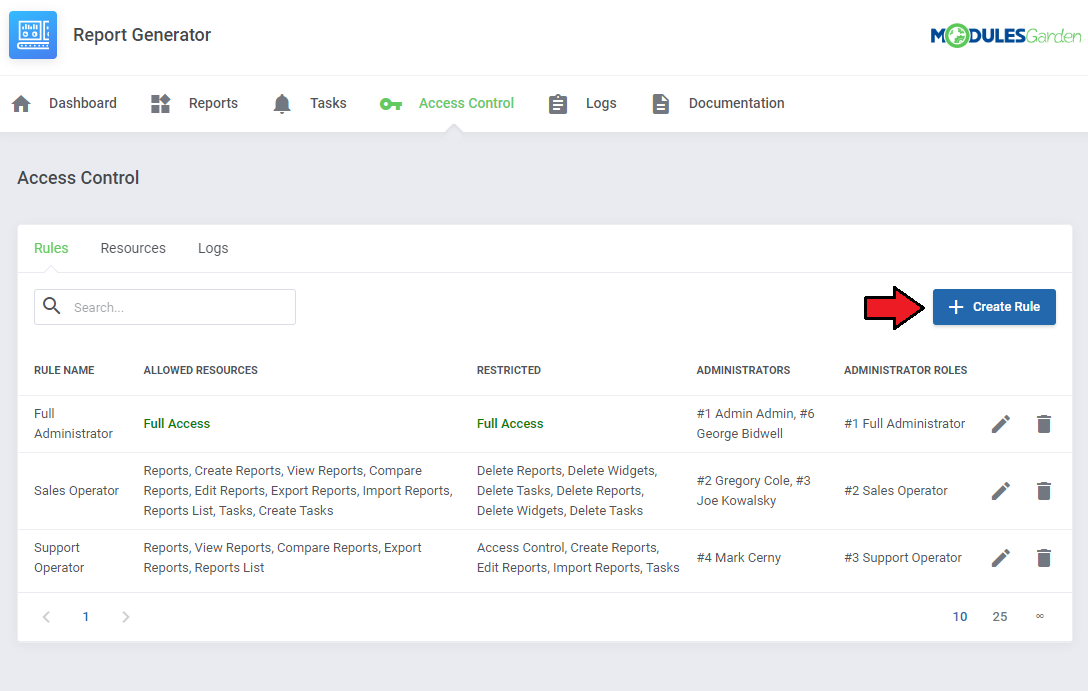Image resolution: width=1088 pixels, height=691 pixels.
Task: Delete the Support Operator rule trash icon
Action: (1044, 558)
